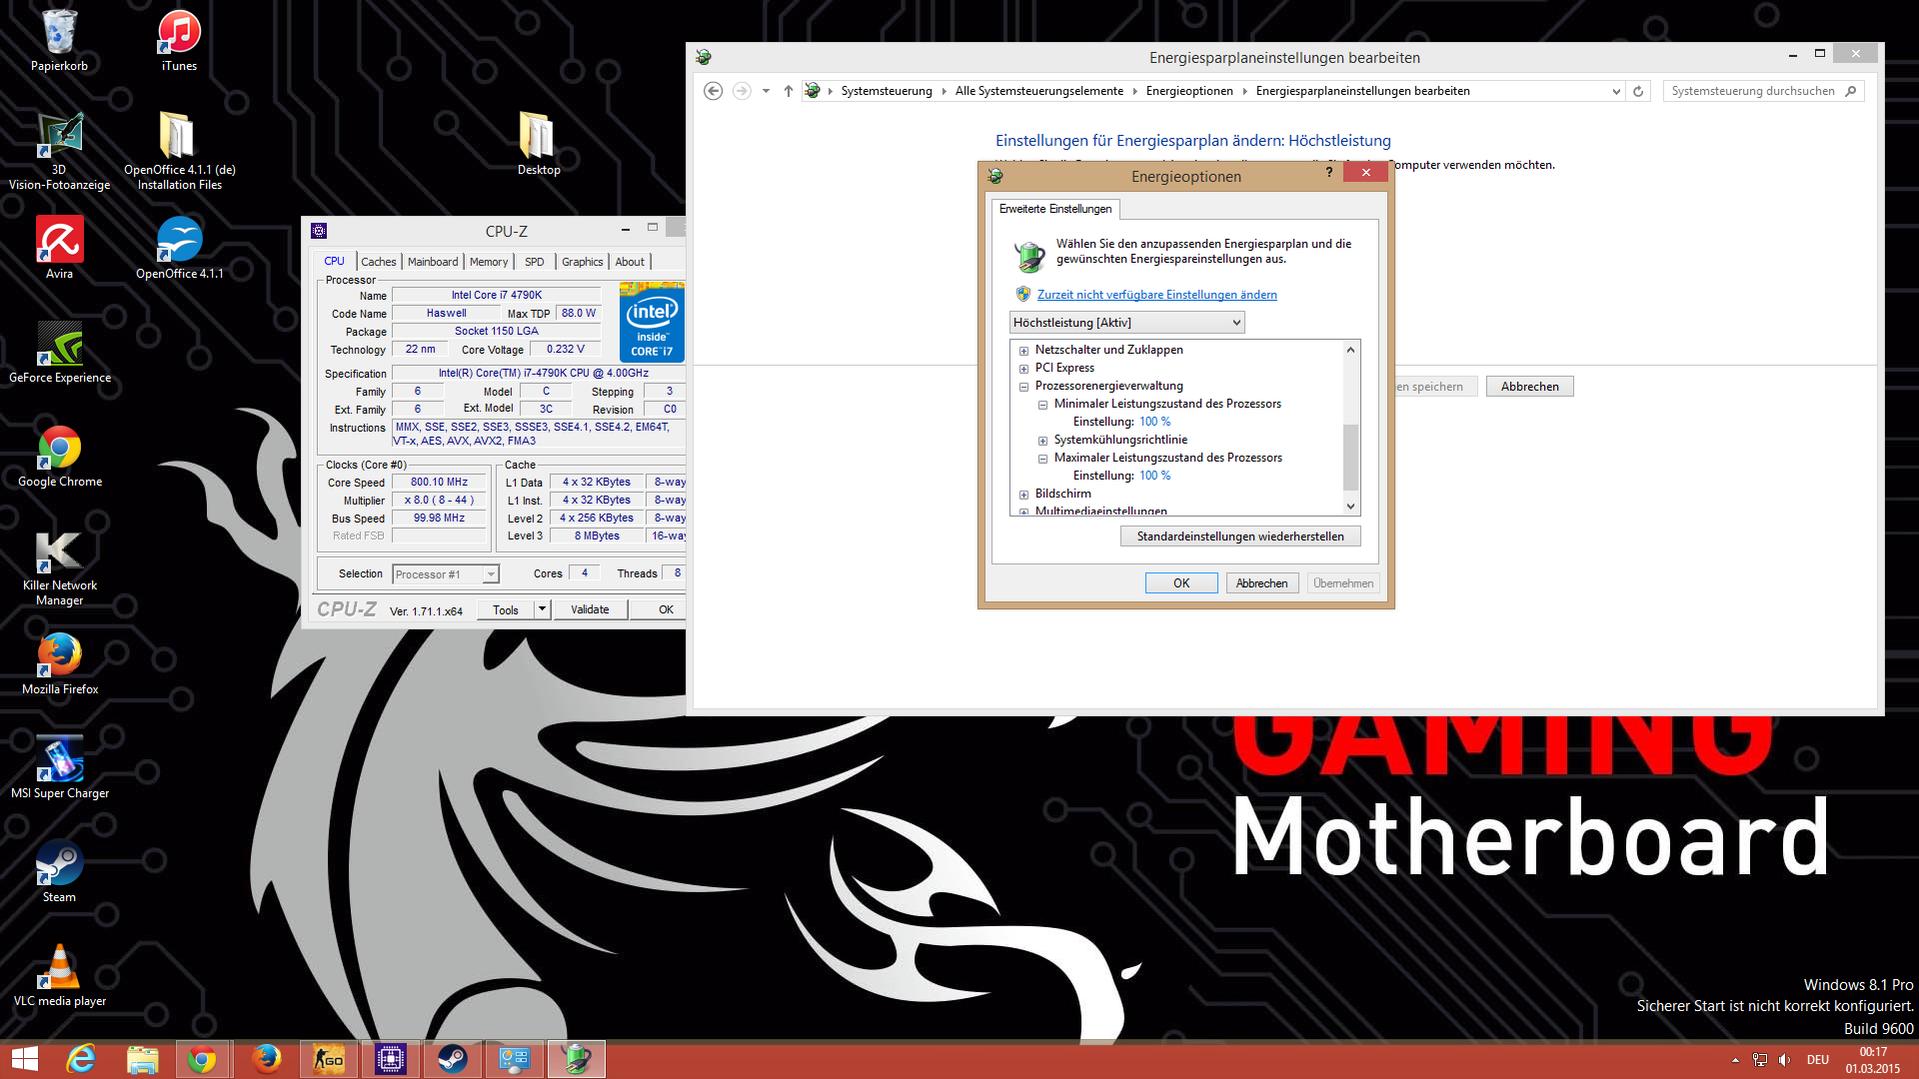Image resolution: width=1919 pixels, height=1079 pixels.
Task: Go back in the Control Panel window
Action: (713, 91)
